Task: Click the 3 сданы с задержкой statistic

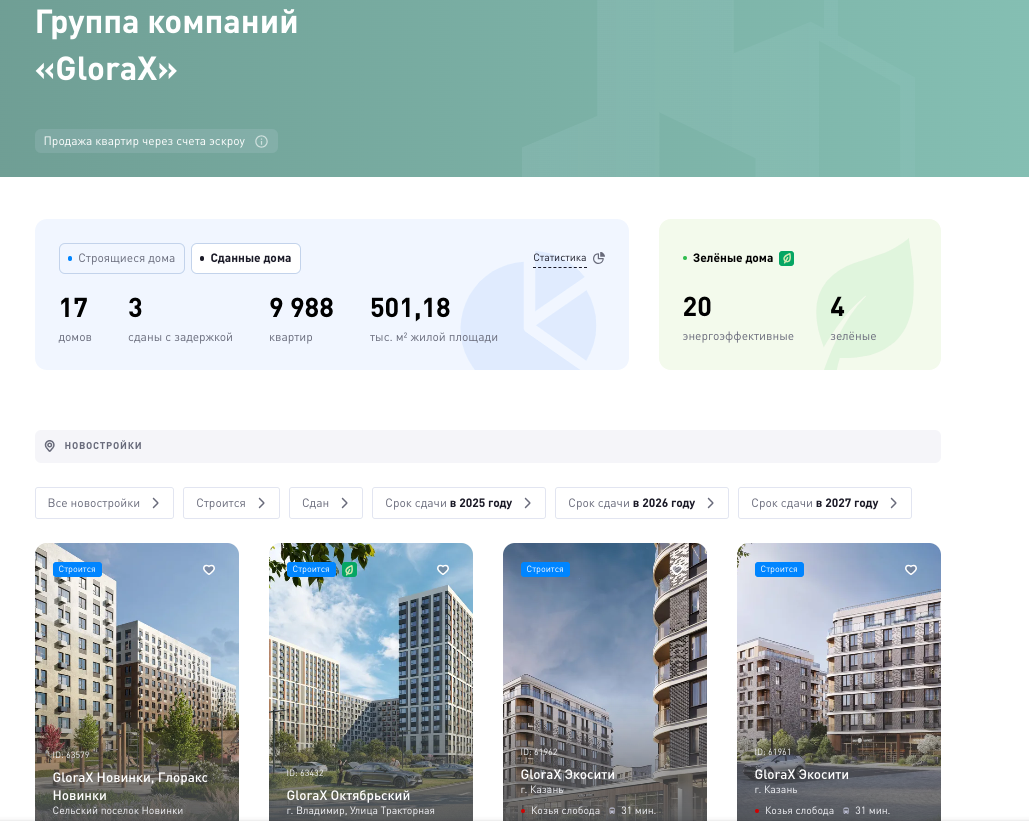Action: point(180,320)
